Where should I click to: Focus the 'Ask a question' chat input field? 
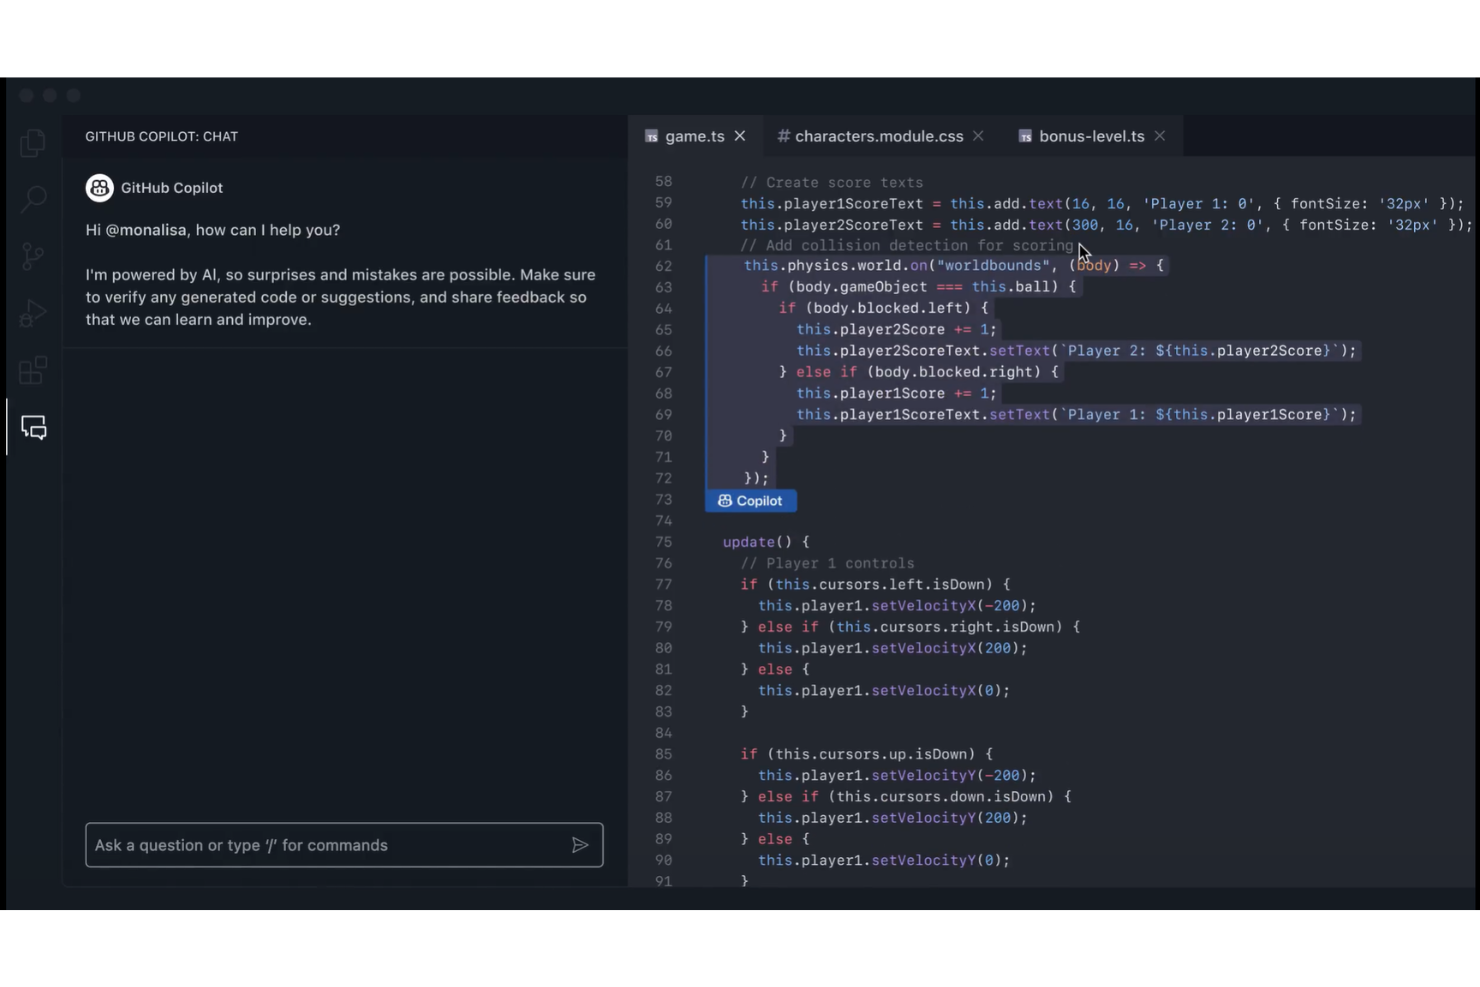click(300, 845)
